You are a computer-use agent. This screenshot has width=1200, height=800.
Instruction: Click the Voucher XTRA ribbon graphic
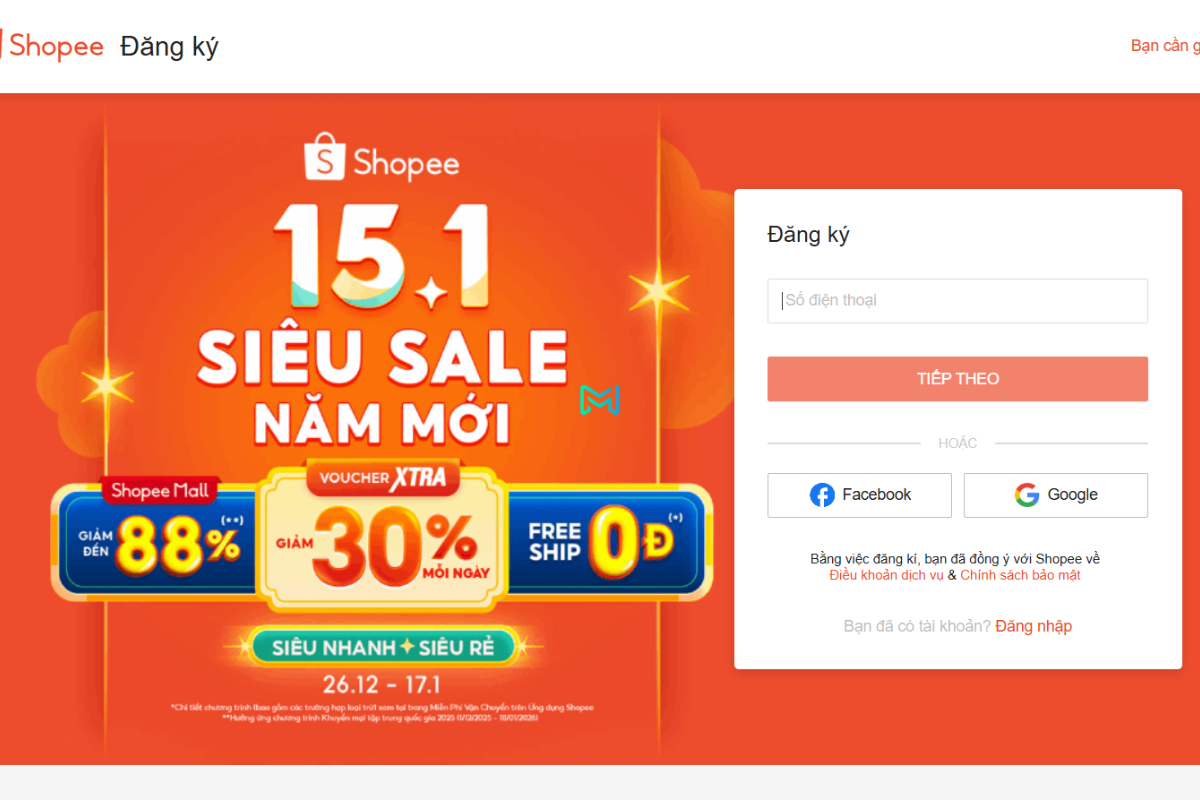[383, 477]
